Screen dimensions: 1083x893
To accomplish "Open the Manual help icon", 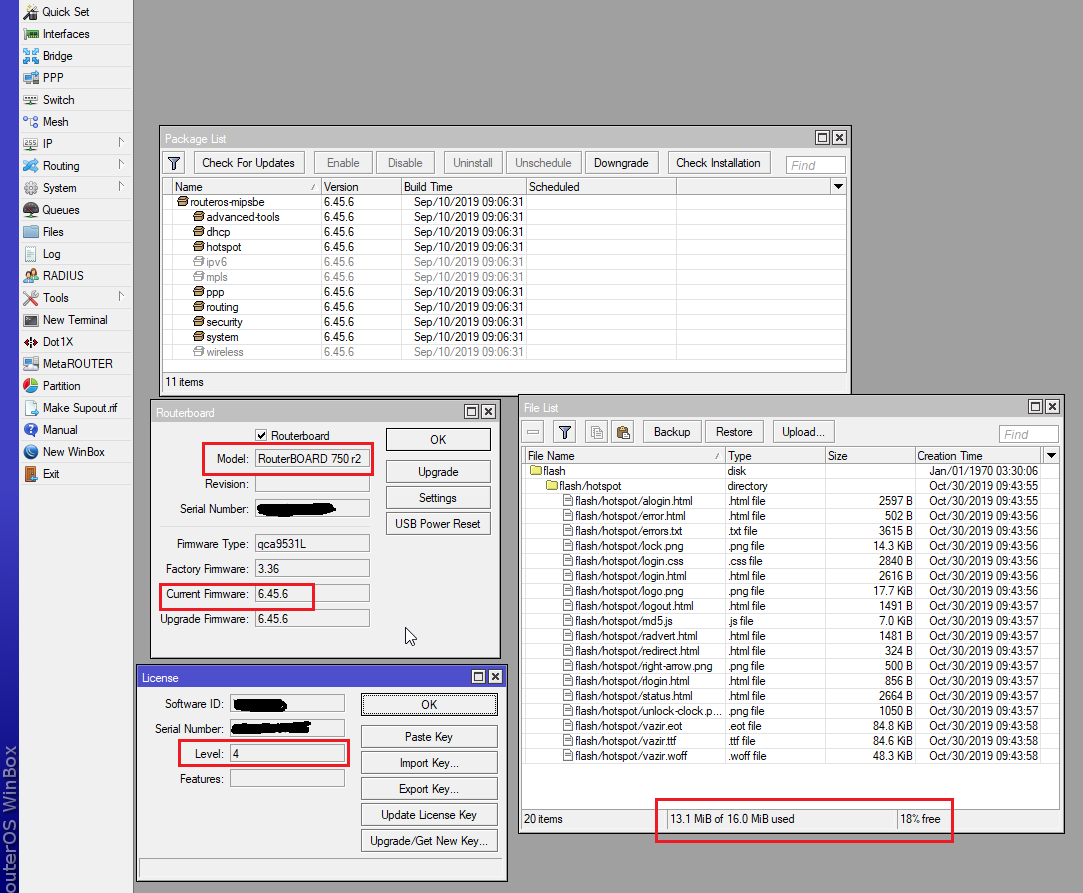I will pos(31,430).
